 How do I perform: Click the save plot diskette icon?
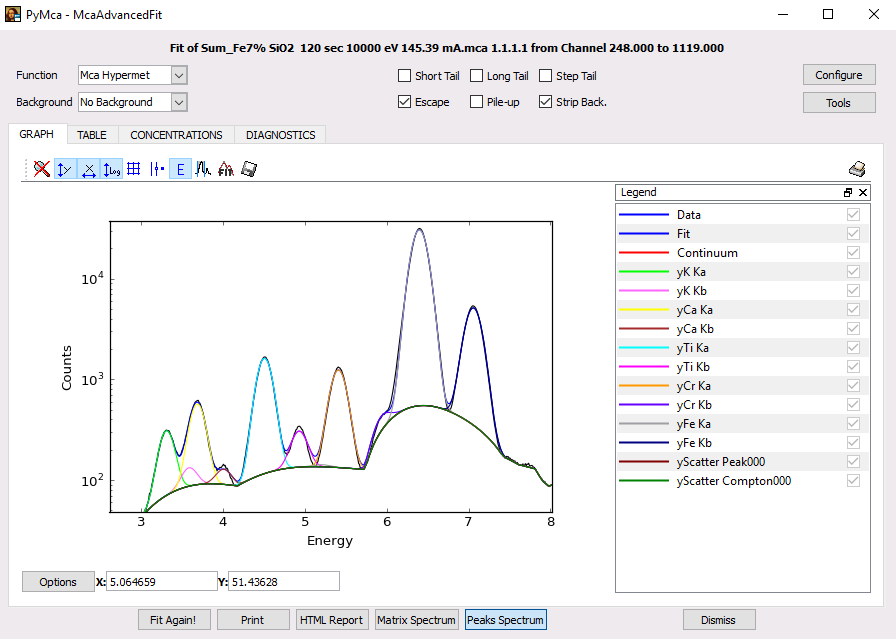(249, 169)
